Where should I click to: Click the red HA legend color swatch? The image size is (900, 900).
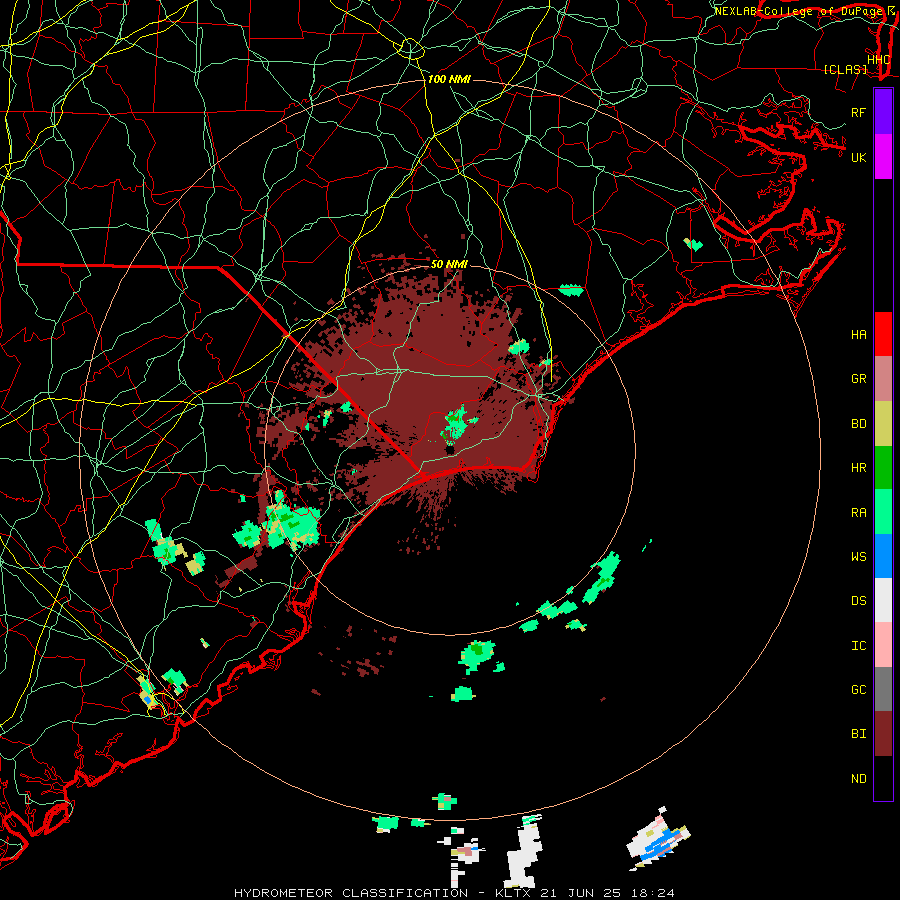tap(883, 334)
